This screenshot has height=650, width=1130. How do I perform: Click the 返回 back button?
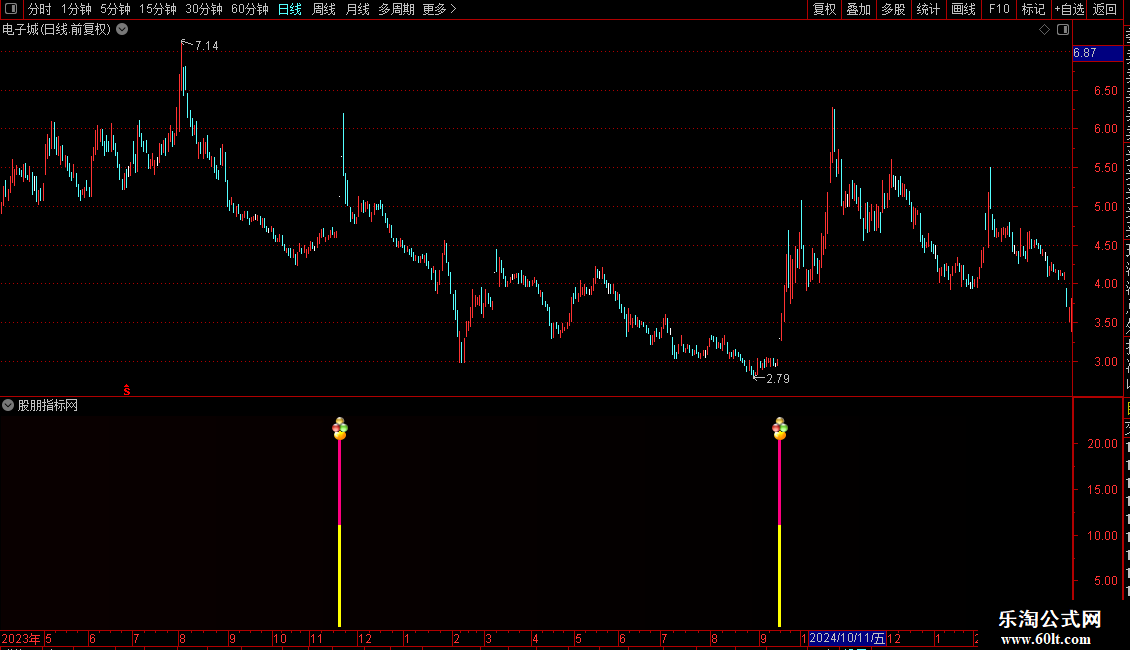[x=1104, y=9]
